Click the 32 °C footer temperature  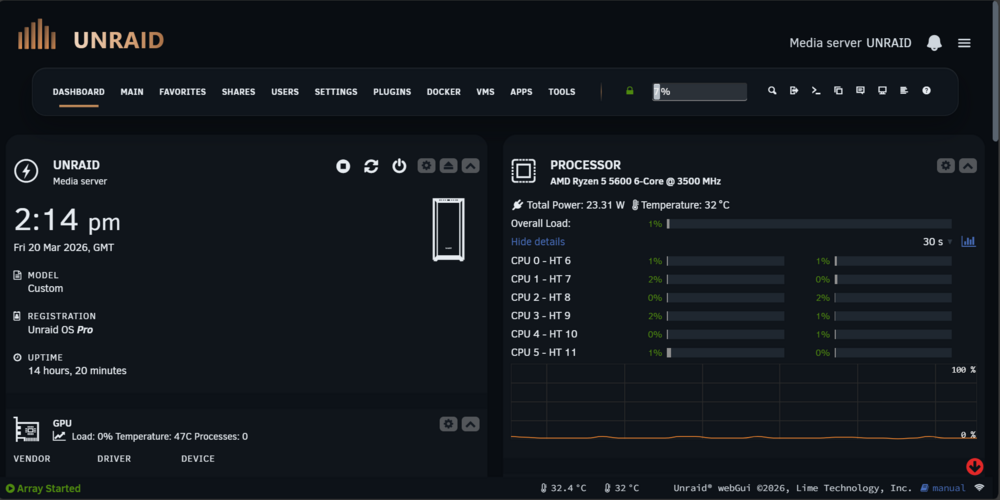pos(622,489)
